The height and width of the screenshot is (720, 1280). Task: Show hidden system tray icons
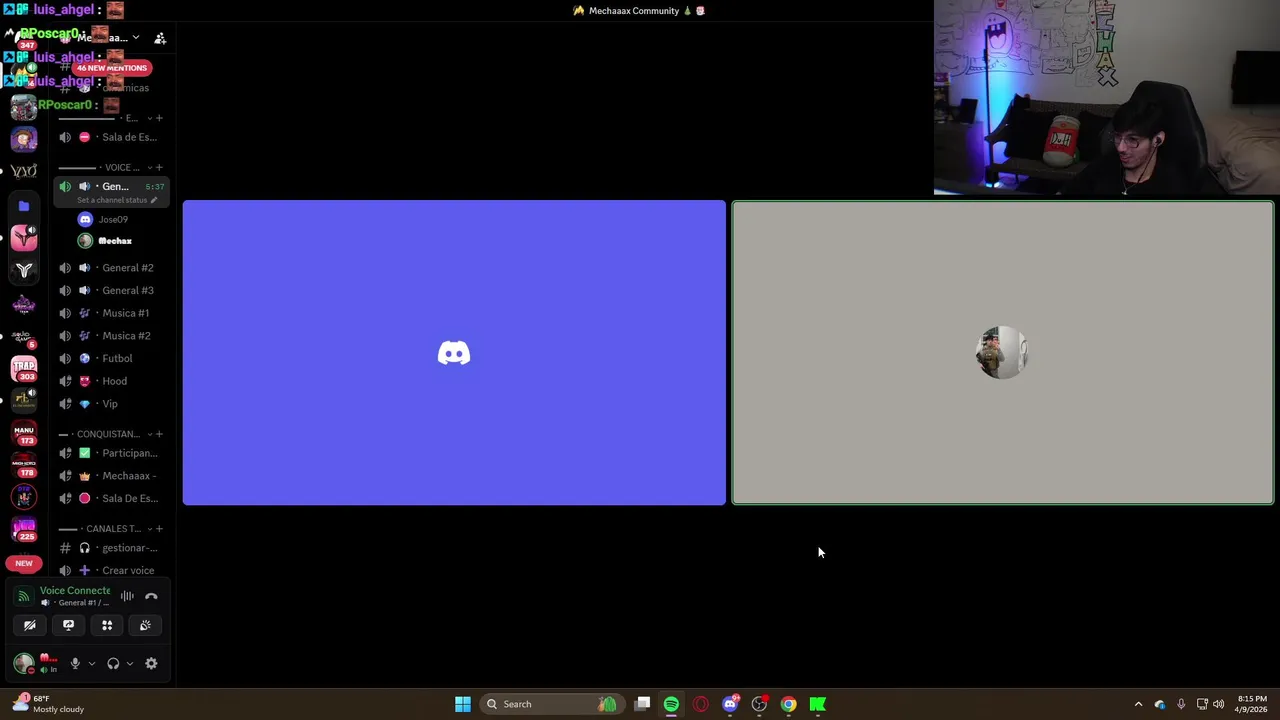point(1138,704)
